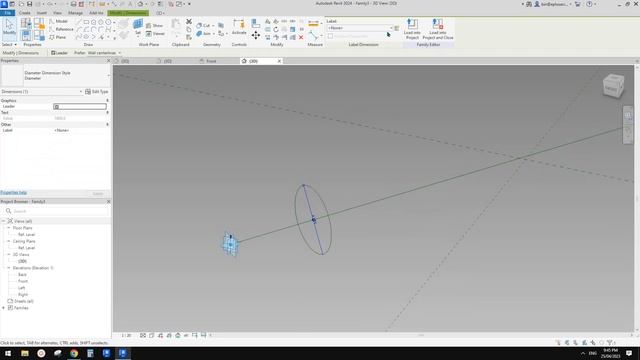640x360 pixels.
Task: Open the Windows Start menu
Action: tap(8, 353)
